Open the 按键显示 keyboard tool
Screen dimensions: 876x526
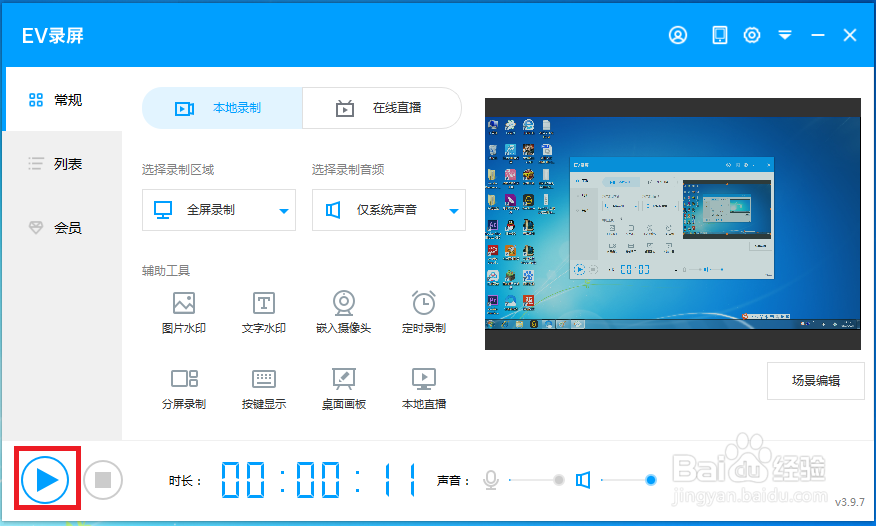264,389
